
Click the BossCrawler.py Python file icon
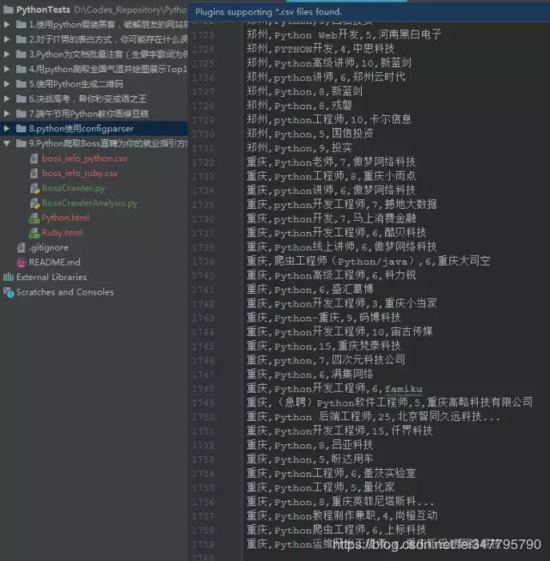34,188
